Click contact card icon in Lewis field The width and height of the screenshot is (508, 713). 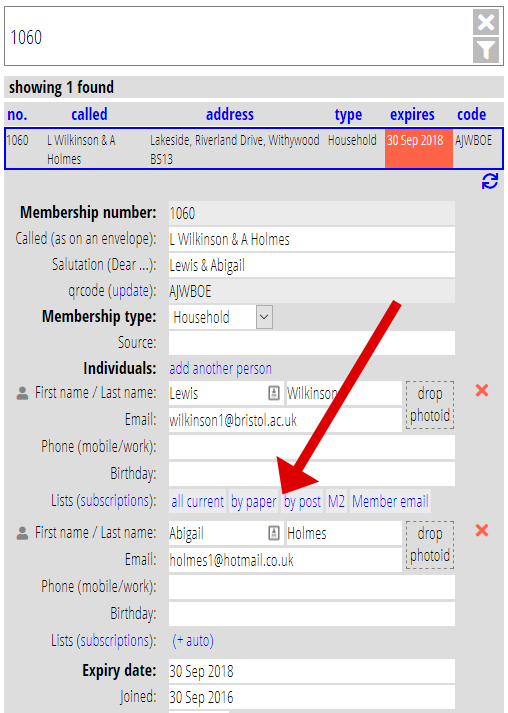(274, 393)
